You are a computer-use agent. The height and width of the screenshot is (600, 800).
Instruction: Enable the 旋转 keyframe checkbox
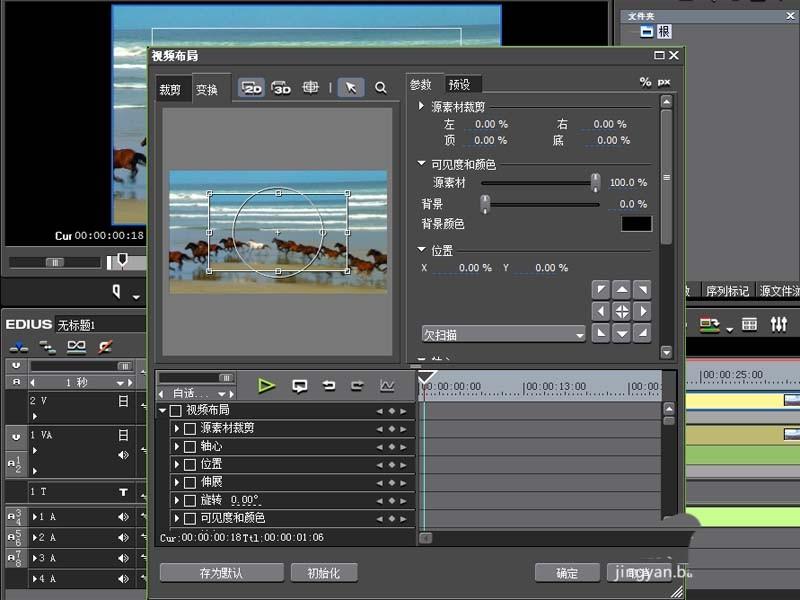[x=190, y=500]
